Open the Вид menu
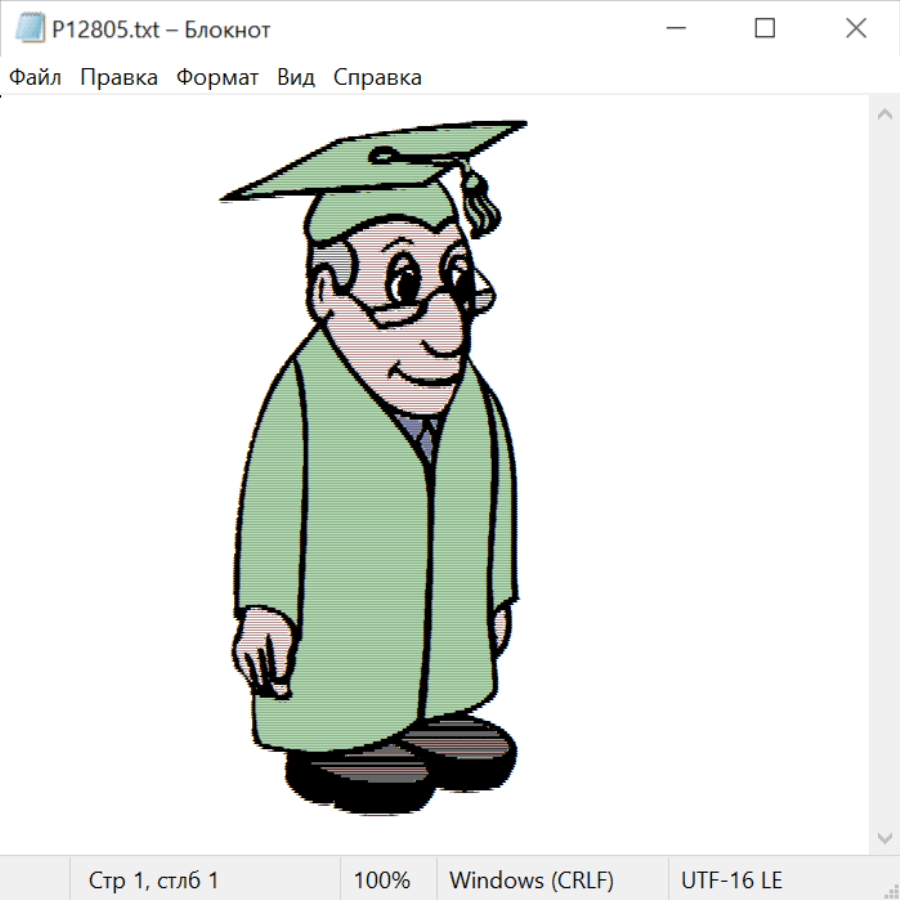The width and height of the screenshot is (900, 900). (296, 77)
